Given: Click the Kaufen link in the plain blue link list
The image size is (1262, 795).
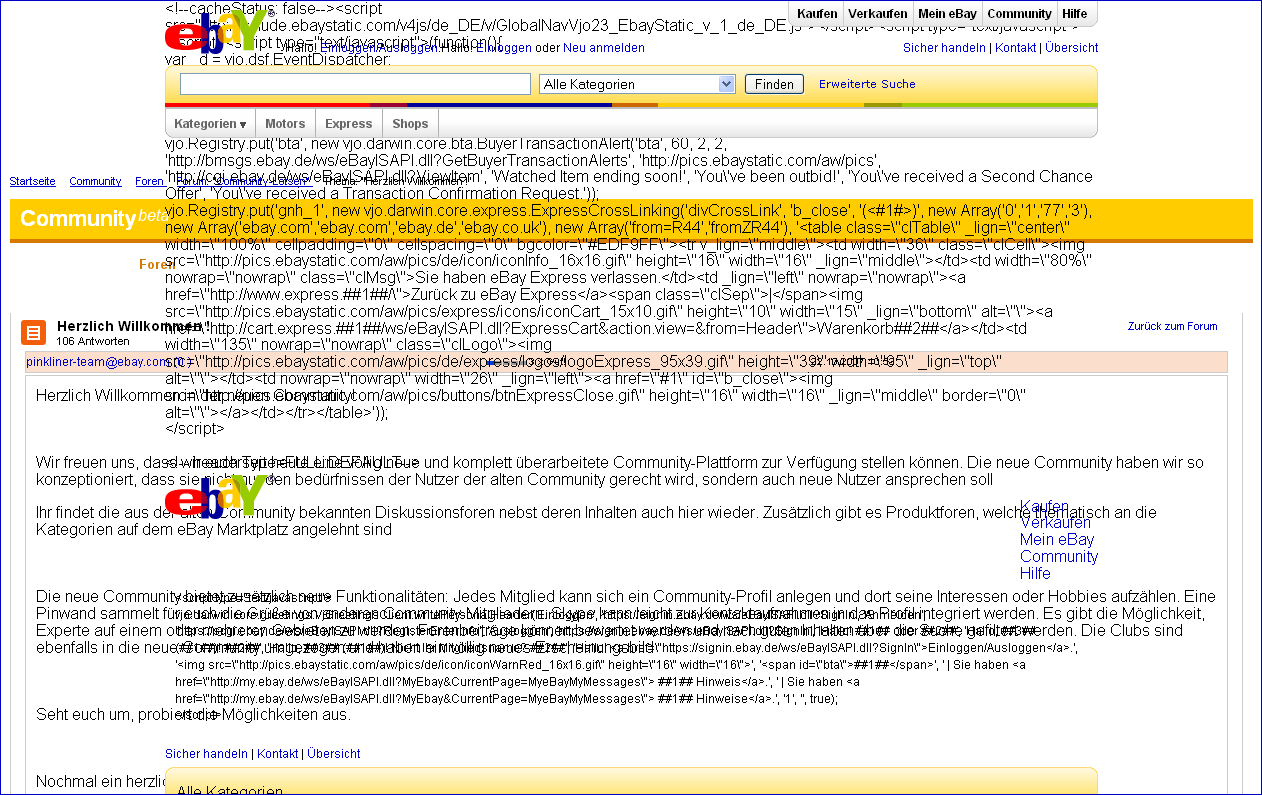Looking at the screenshot, I should tap(1044, 506).
